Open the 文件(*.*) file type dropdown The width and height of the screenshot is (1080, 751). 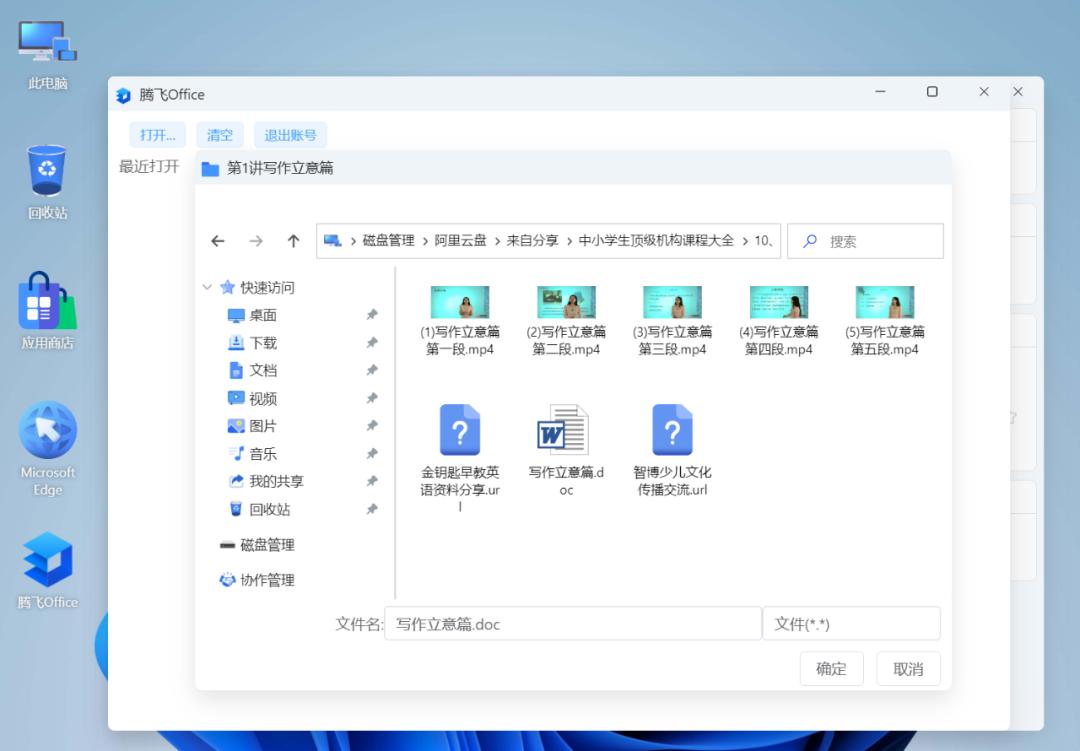(x=851, y=623)
